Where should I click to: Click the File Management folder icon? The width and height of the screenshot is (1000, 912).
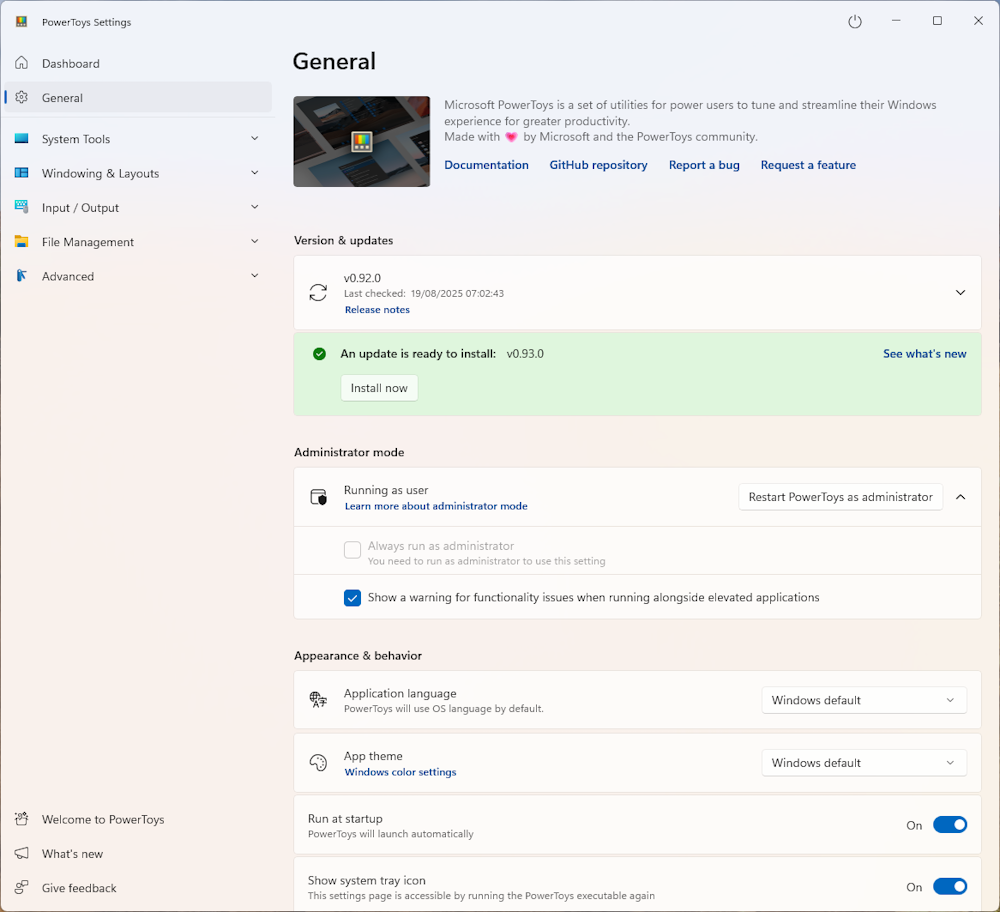(x=22, y=242)
